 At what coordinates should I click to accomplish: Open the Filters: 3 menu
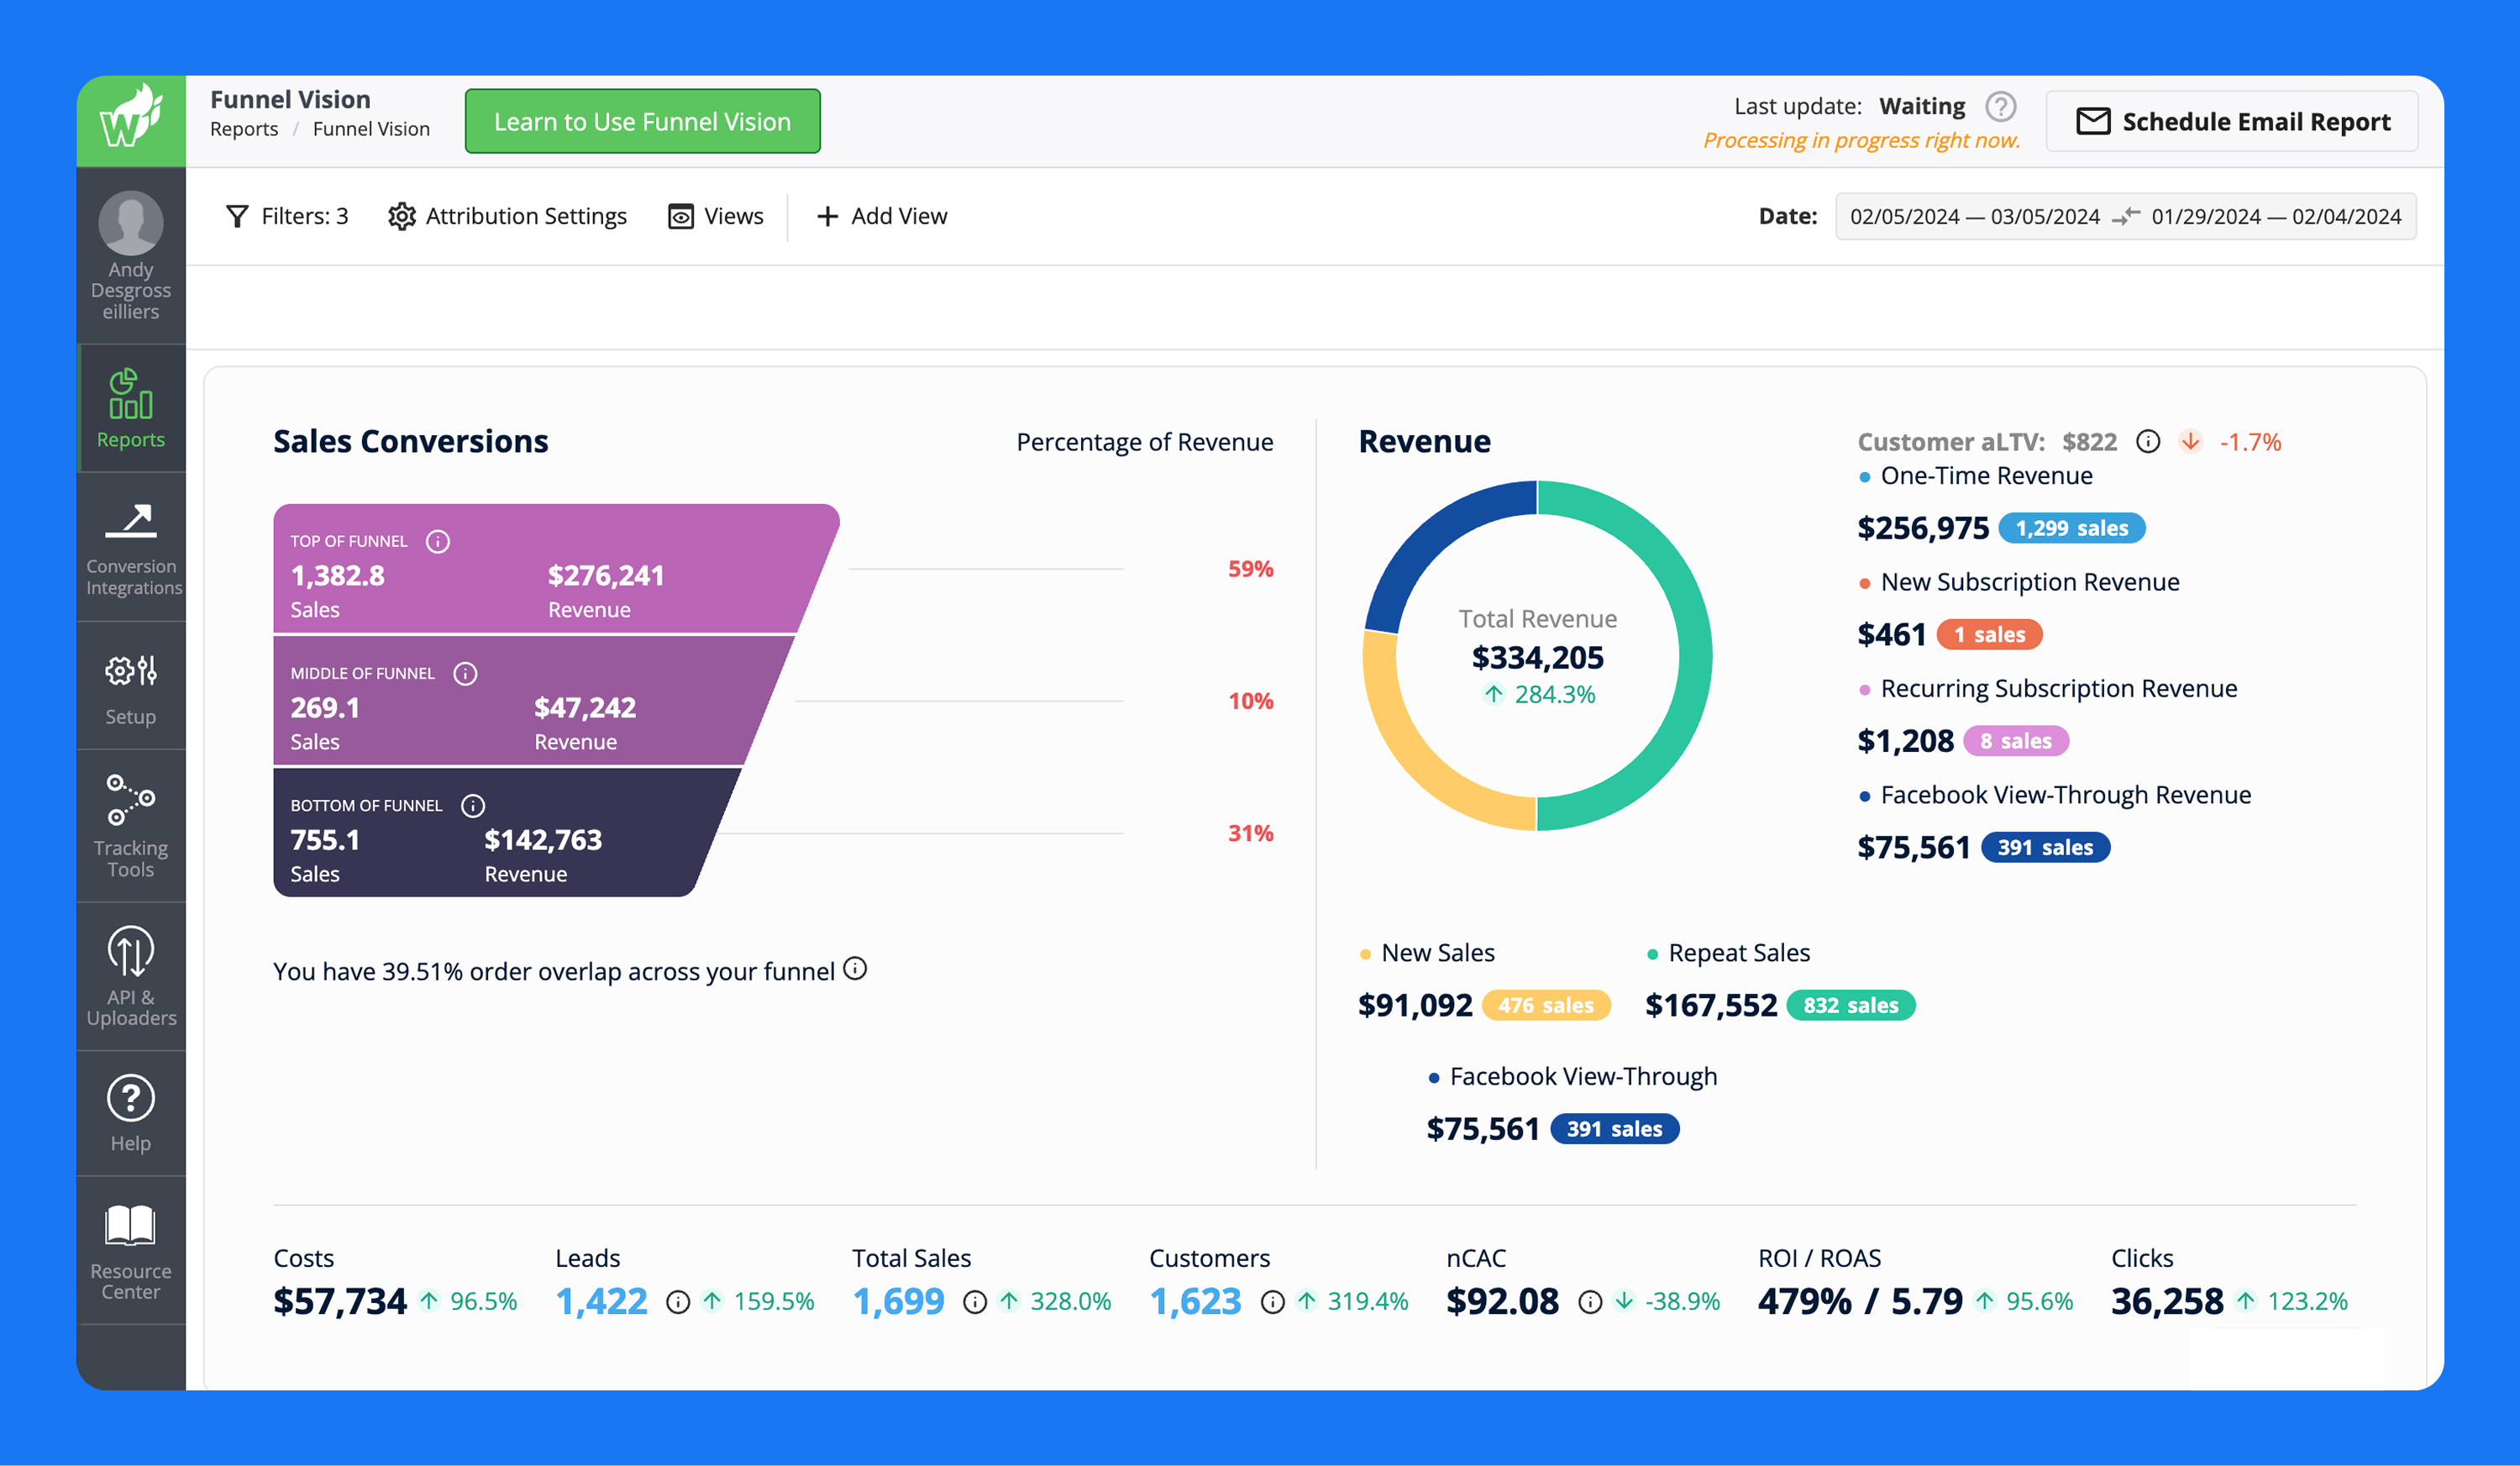pos(287,216)
